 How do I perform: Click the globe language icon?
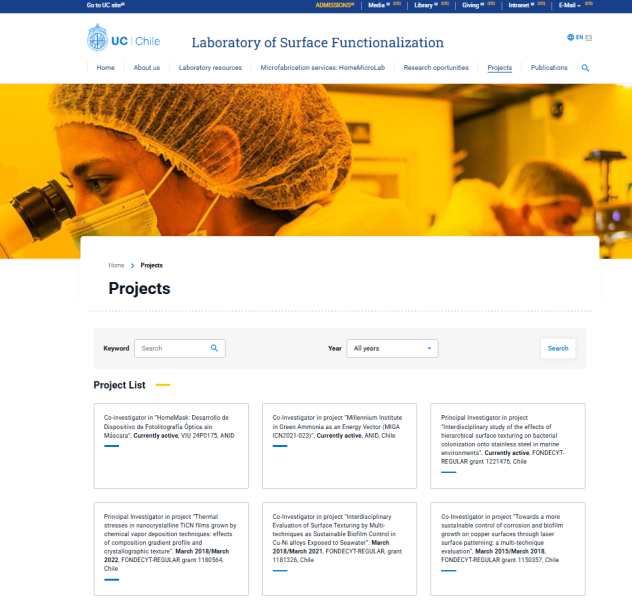coord(570,37)
